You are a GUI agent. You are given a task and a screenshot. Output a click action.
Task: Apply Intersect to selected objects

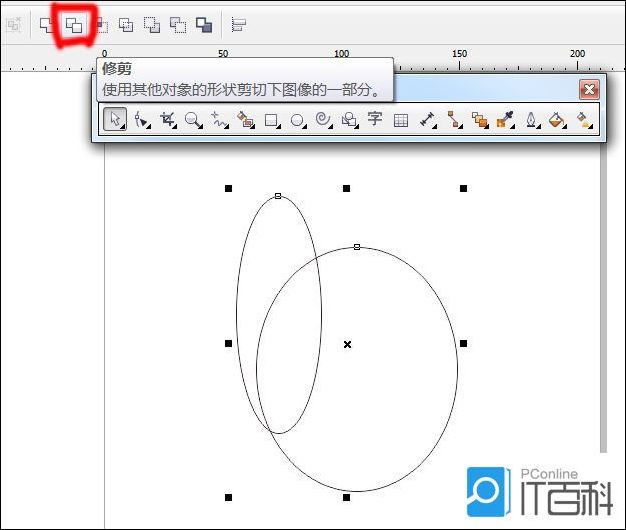(x=100, y=25)
